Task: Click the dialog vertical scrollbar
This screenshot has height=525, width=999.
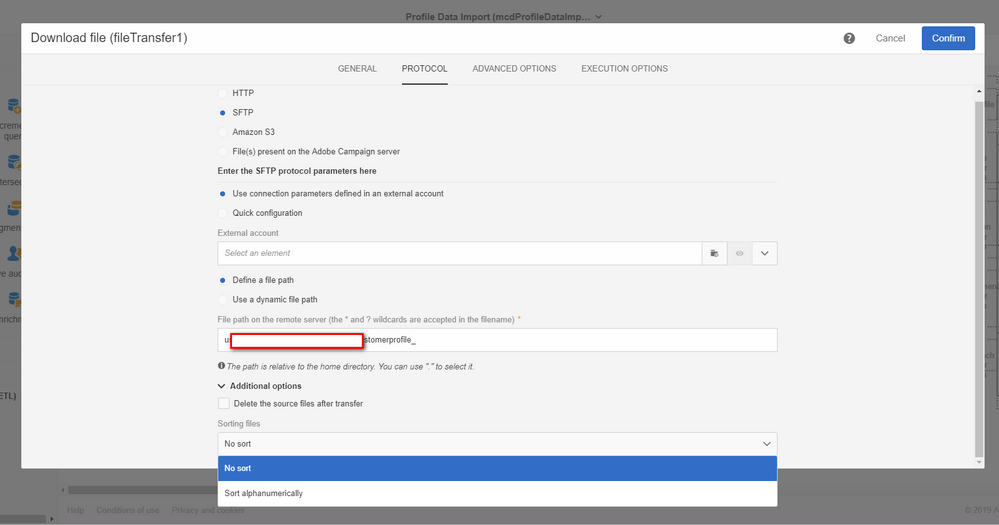Action: pos(979,278)
